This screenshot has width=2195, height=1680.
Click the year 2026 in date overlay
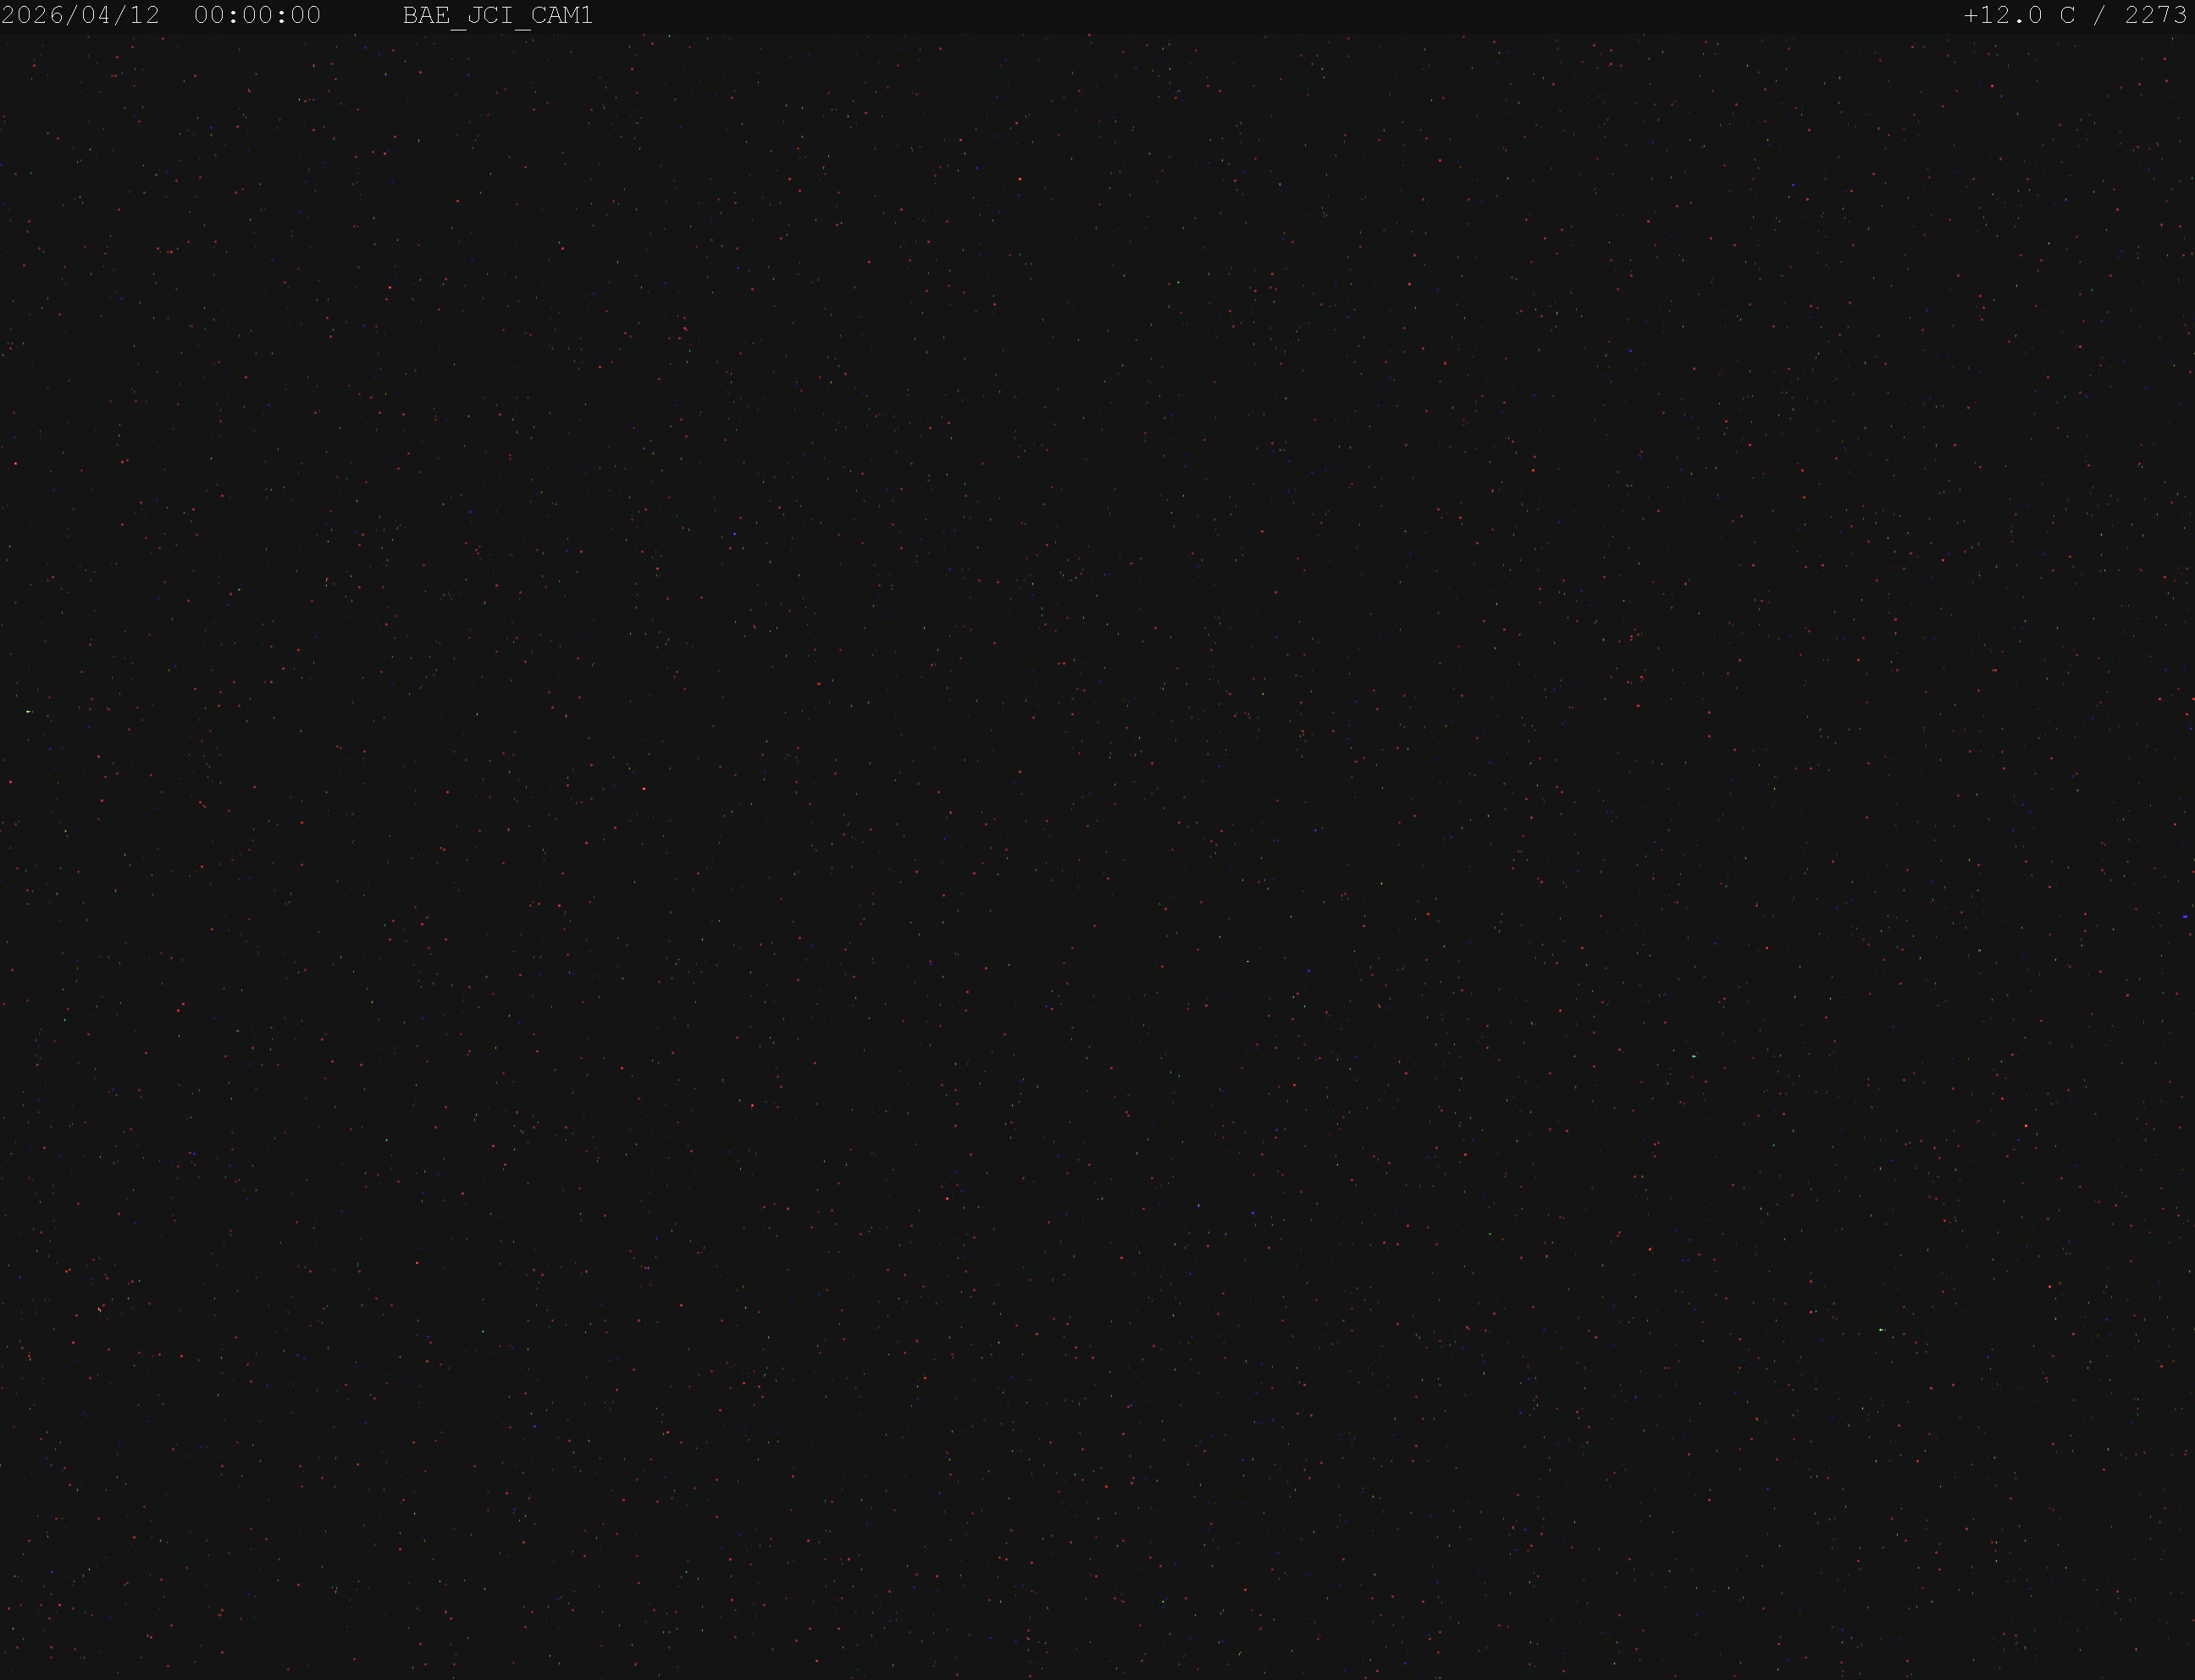[x=32, y=16]
